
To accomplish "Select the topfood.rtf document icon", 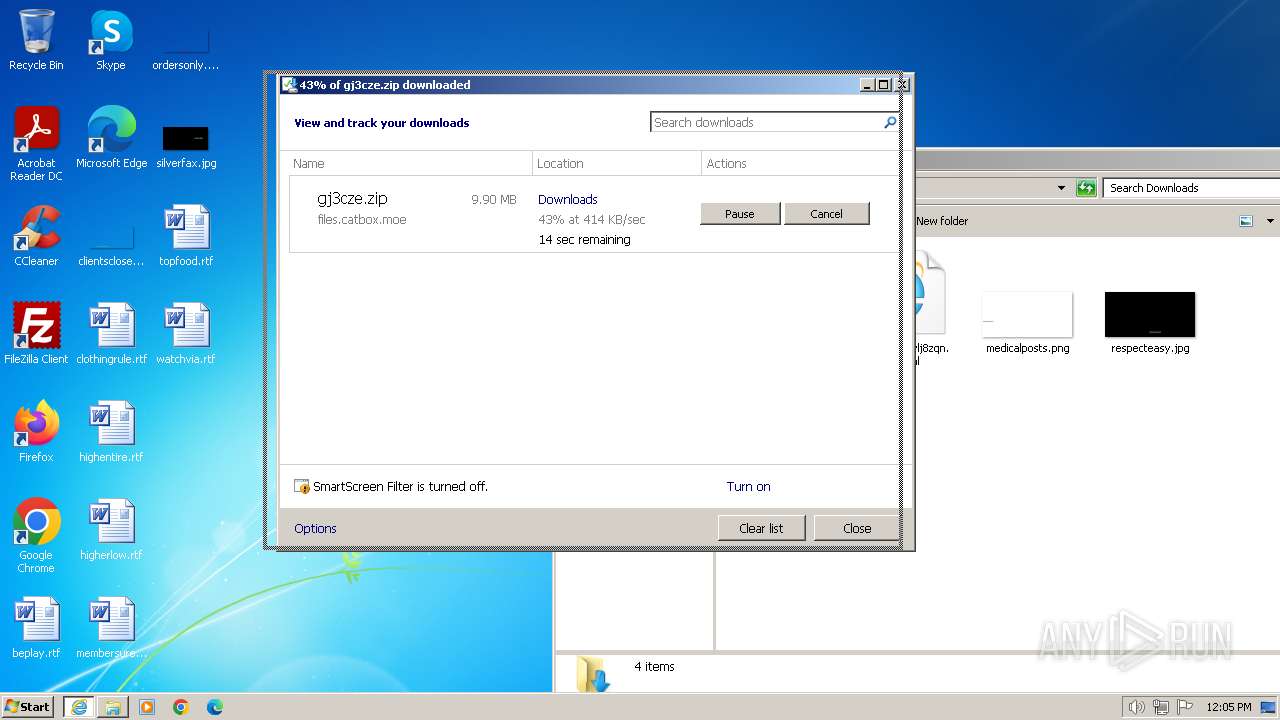I will pyautogui.click(x=186, y=236).
